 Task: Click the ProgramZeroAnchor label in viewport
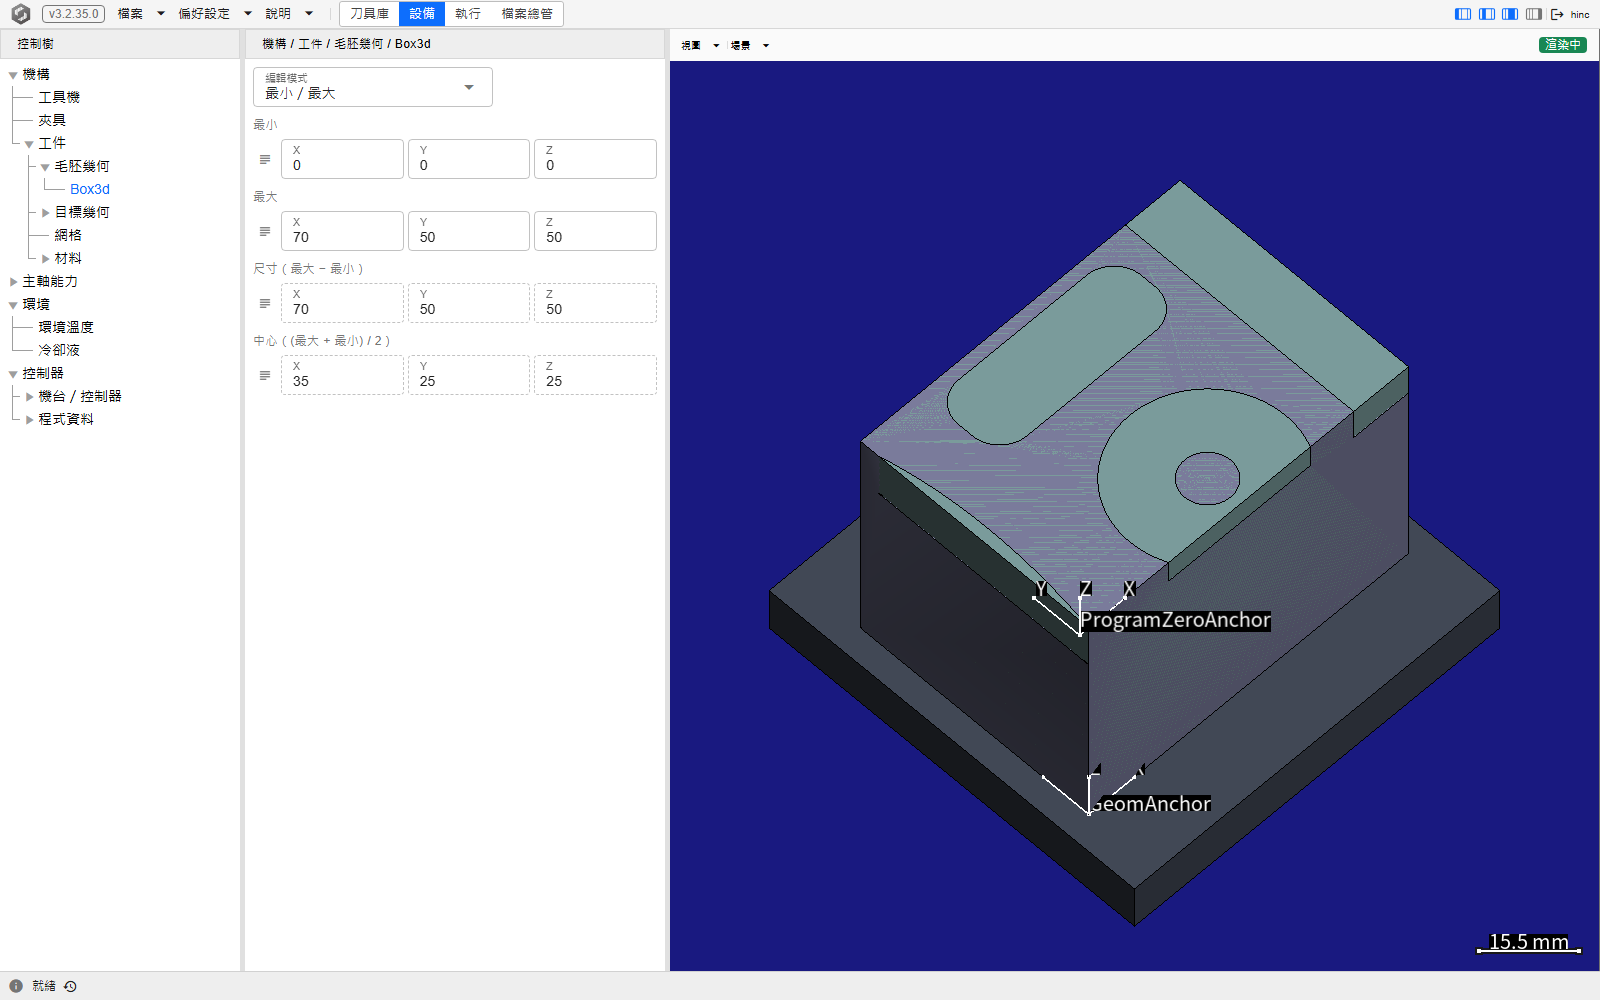point(1176,620)
